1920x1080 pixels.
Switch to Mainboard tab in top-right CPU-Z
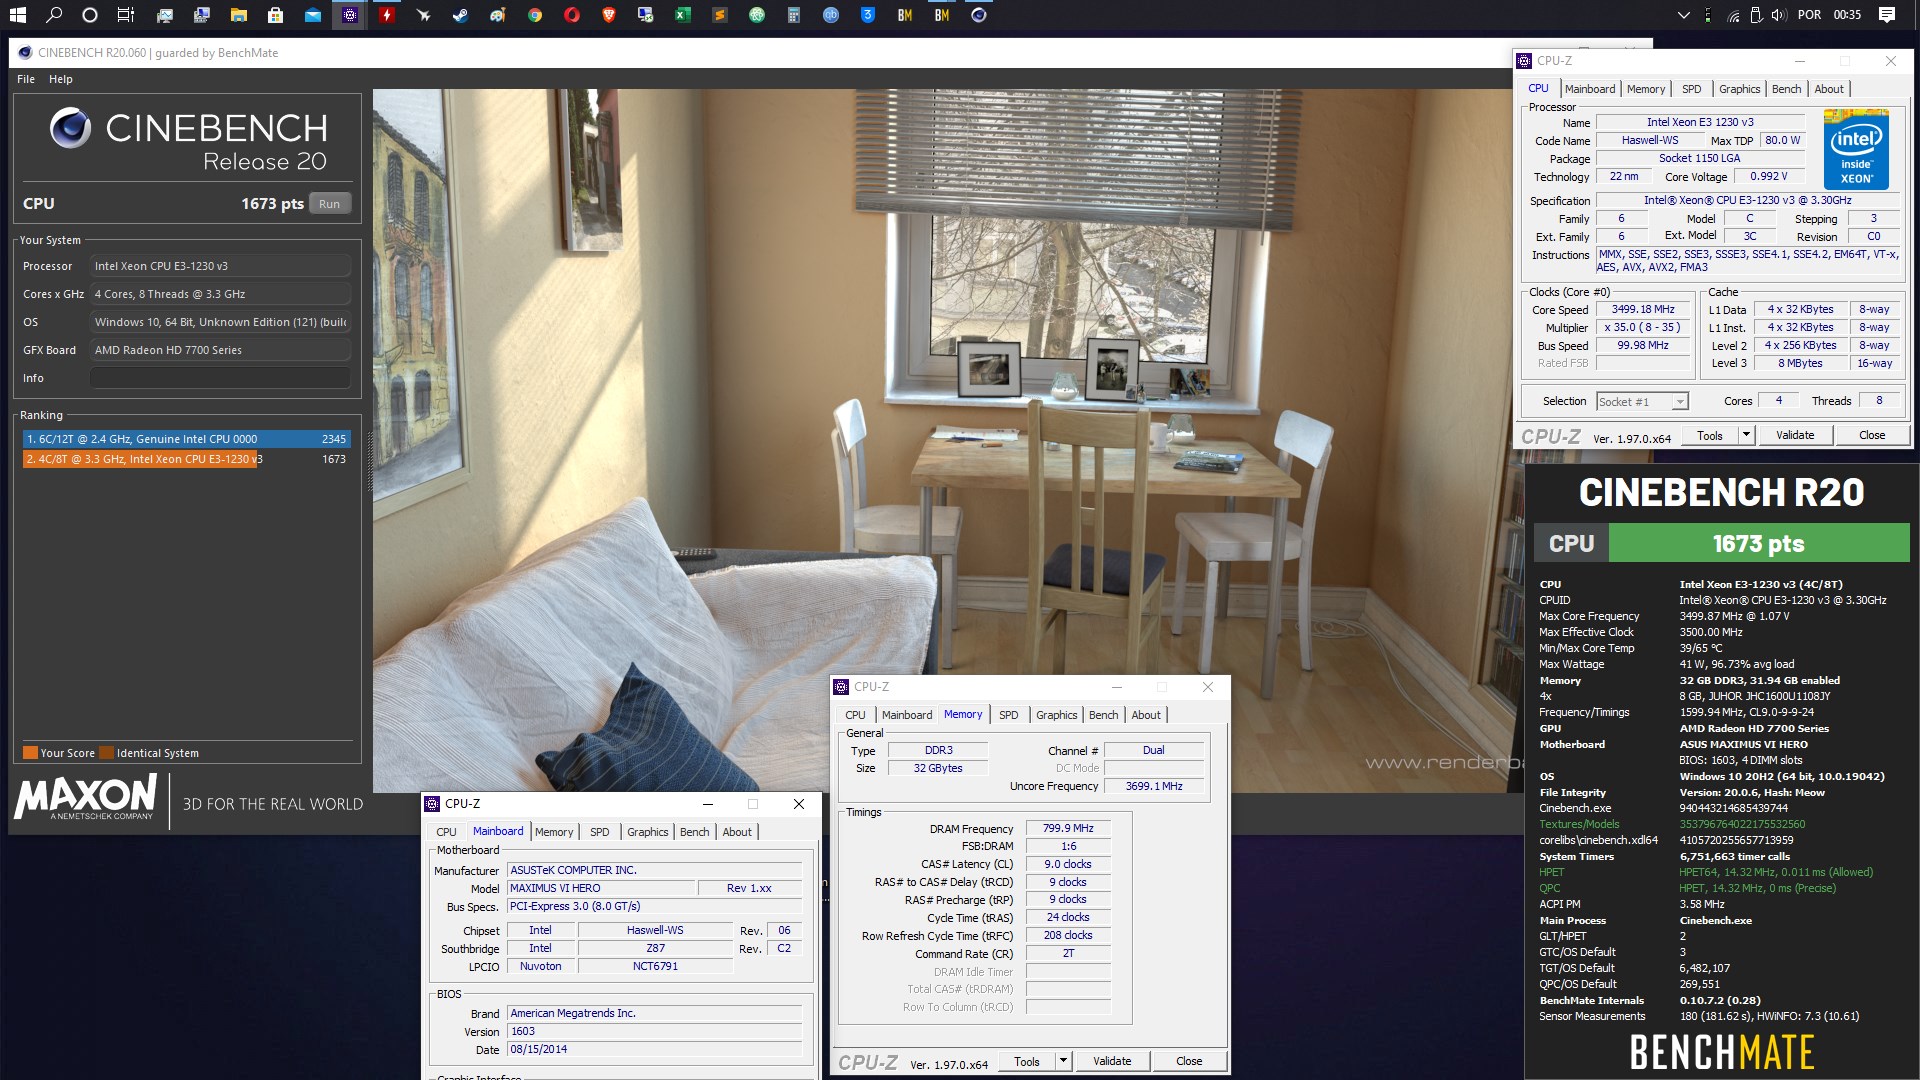pyautogui.click(x=1590, y=89)
